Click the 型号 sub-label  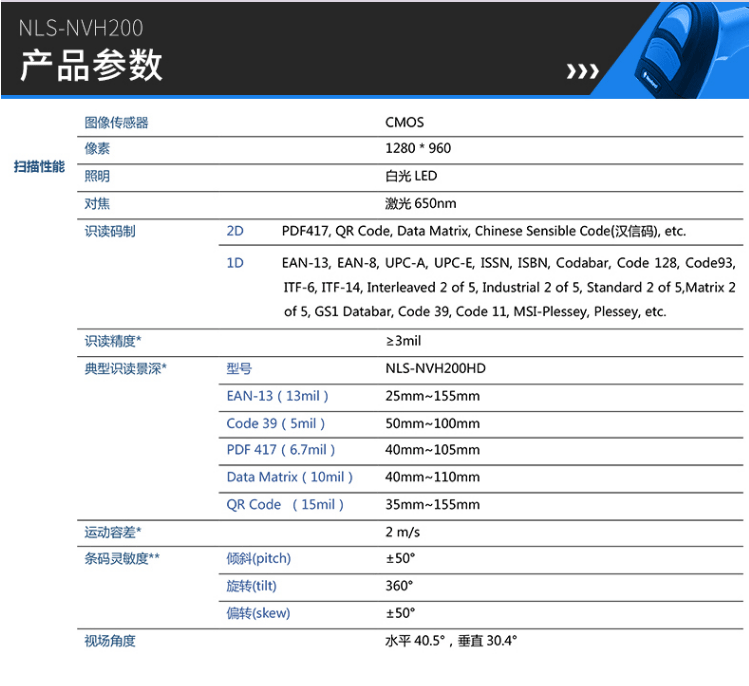tap(239, 369)
